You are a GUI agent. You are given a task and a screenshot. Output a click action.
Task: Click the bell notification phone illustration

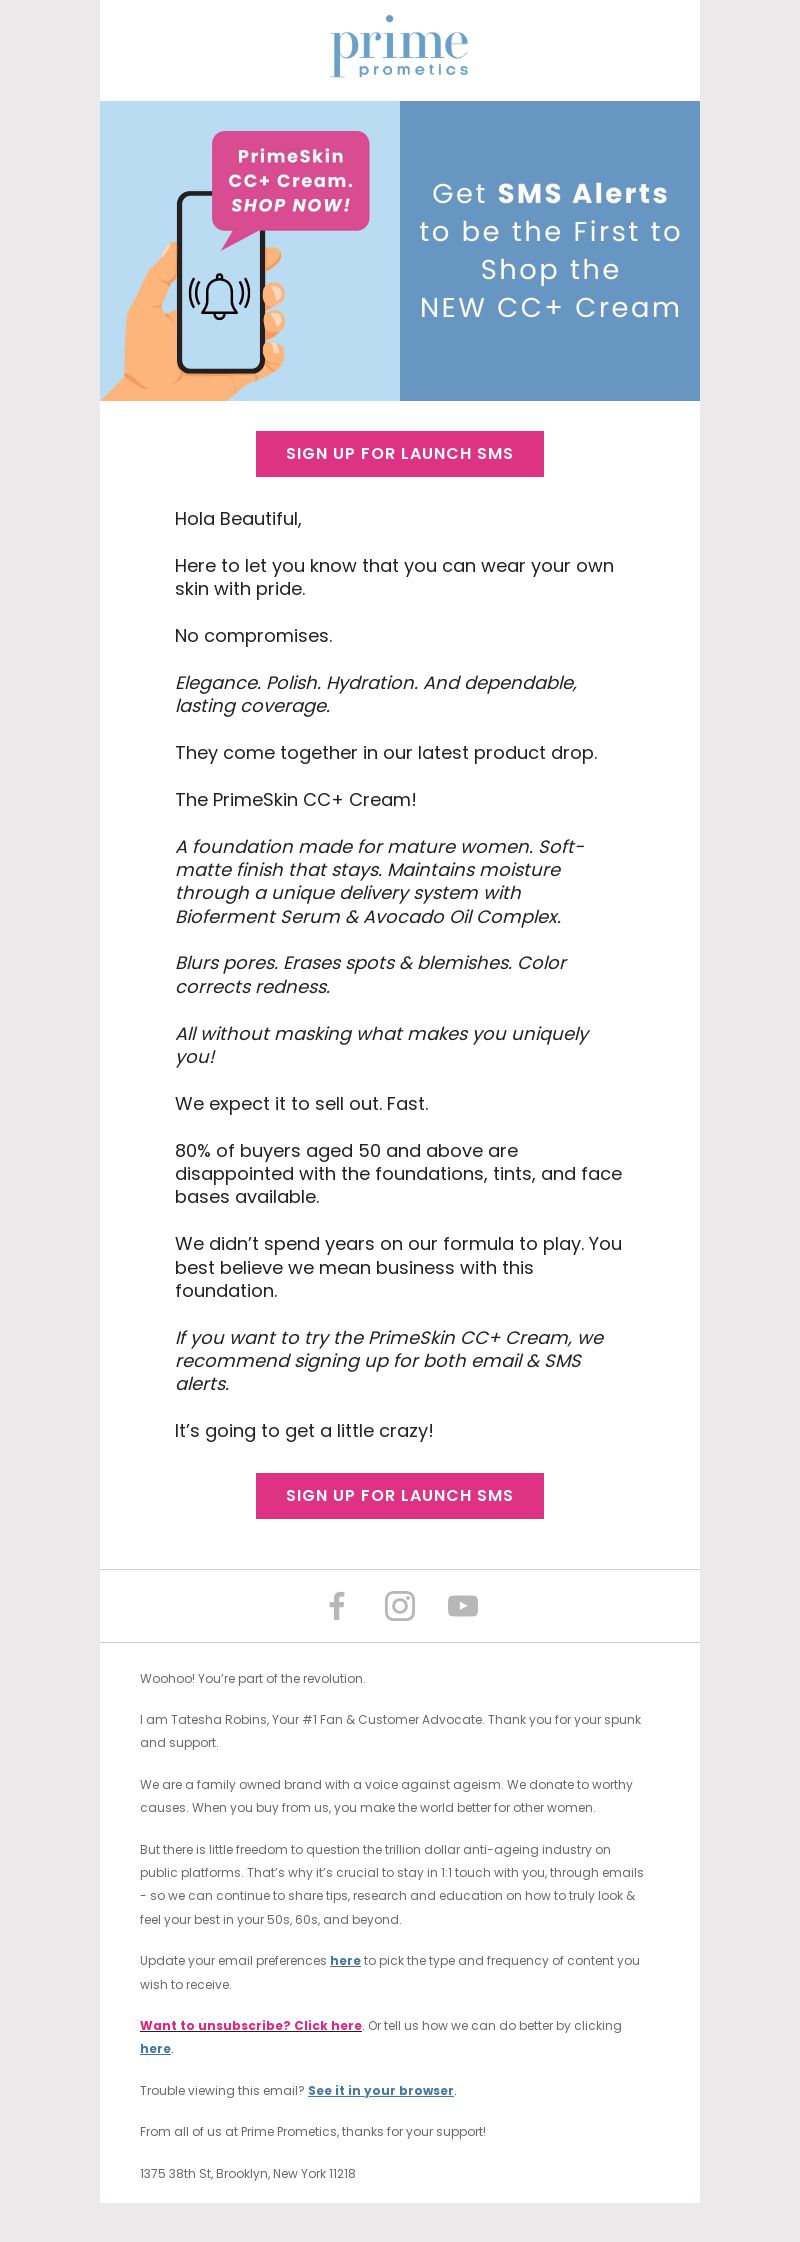(x=221, y=283)
